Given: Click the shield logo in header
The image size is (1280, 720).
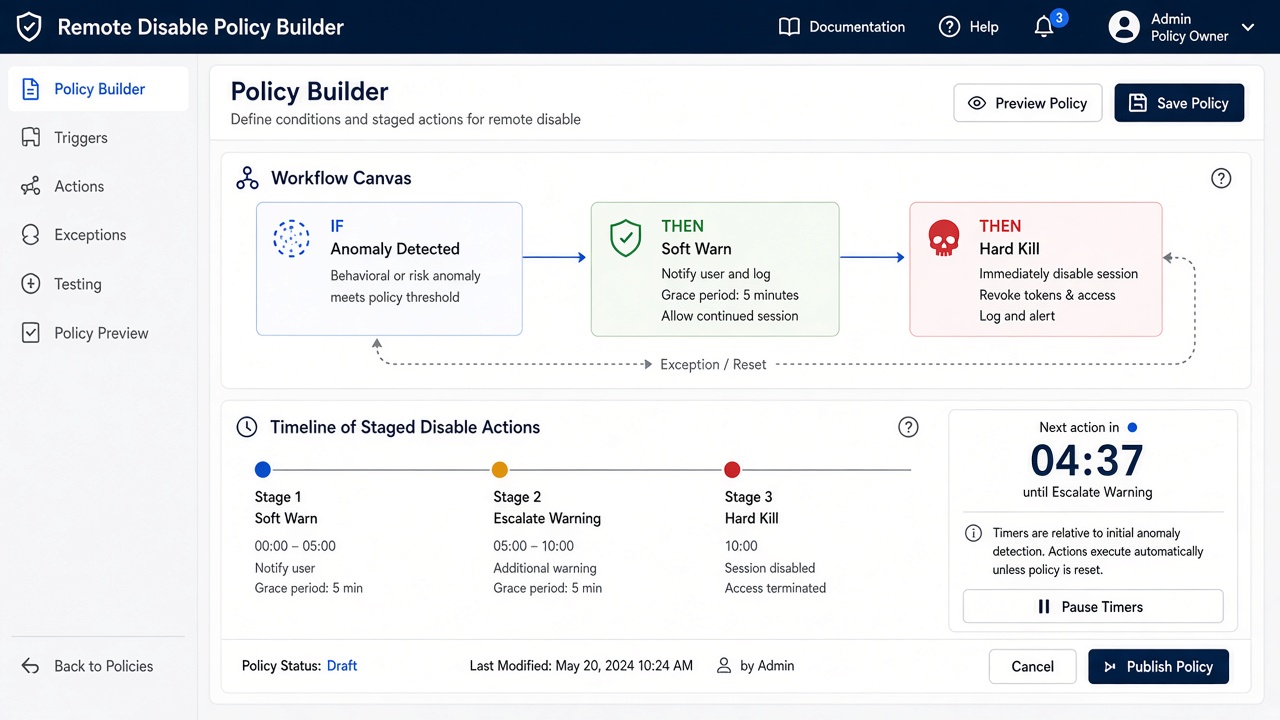Looking at the screenshot, I should pyautogui.click(x=29, y=27).
